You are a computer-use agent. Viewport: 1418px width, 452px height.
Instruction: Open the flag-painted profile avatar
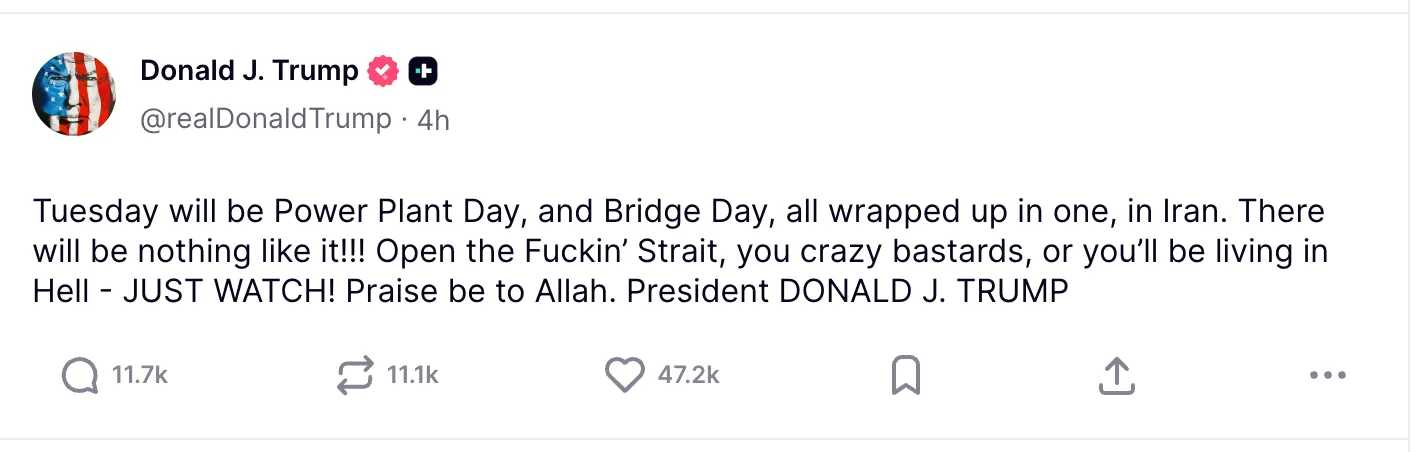tap(76, 94)
